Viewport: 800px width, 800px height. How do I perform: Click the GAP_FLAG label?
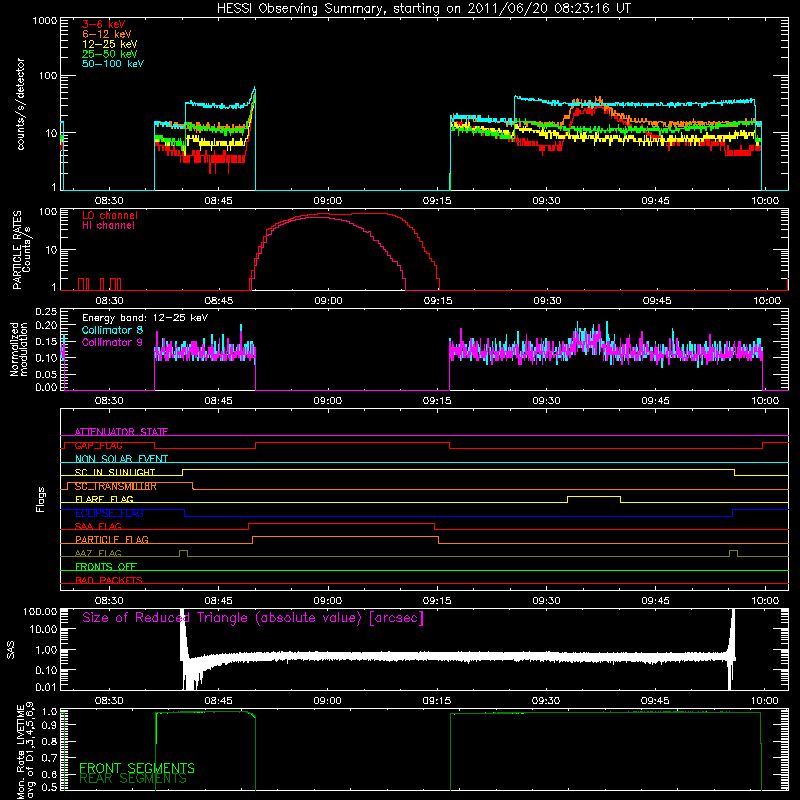98,445
